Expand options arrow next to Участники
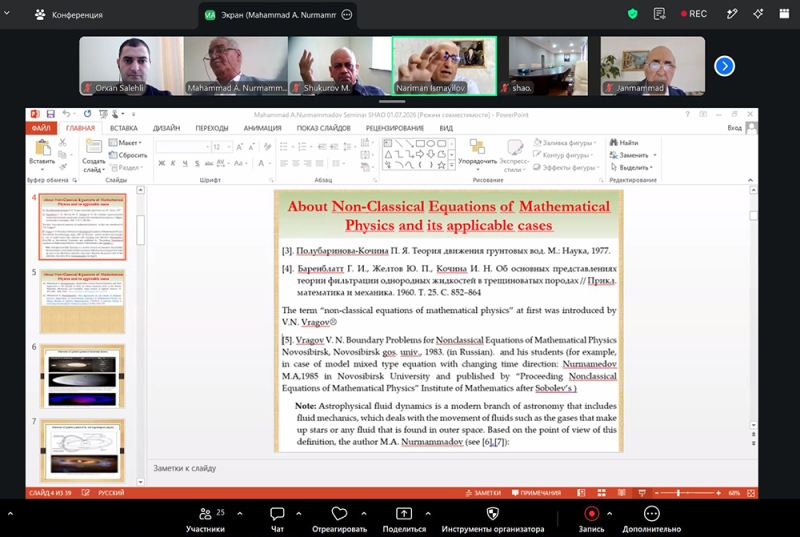The image size is (800, 537). 240,514
